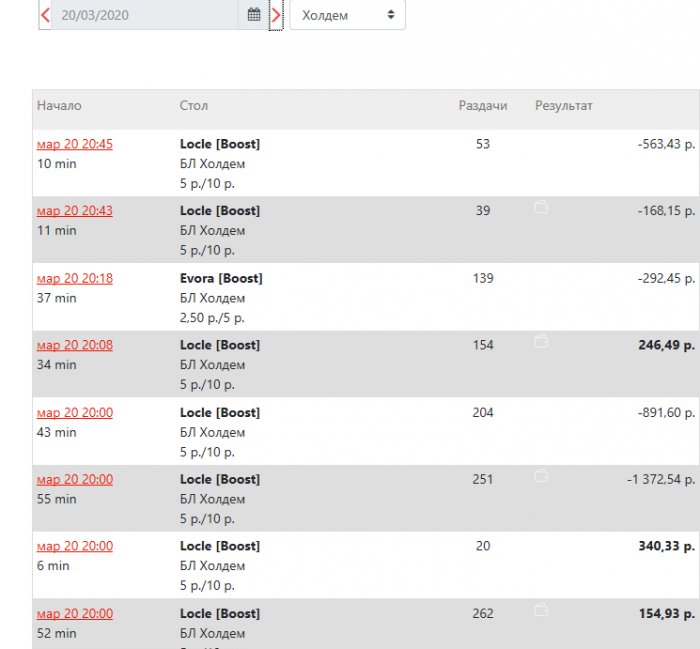Click the Начало column header

tap(59, 105)
